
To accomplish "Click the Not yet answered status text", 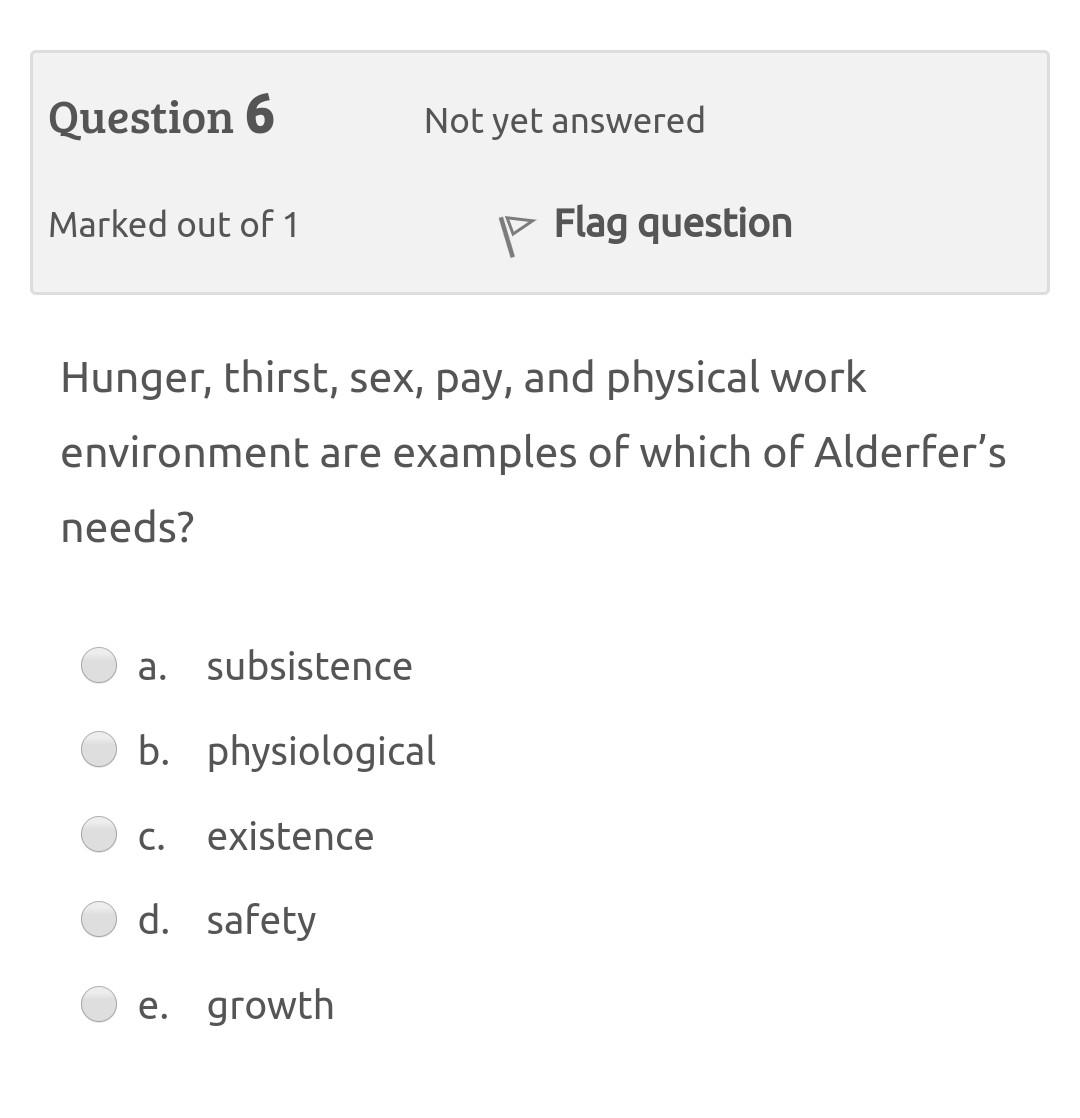I will click(564, 120).
